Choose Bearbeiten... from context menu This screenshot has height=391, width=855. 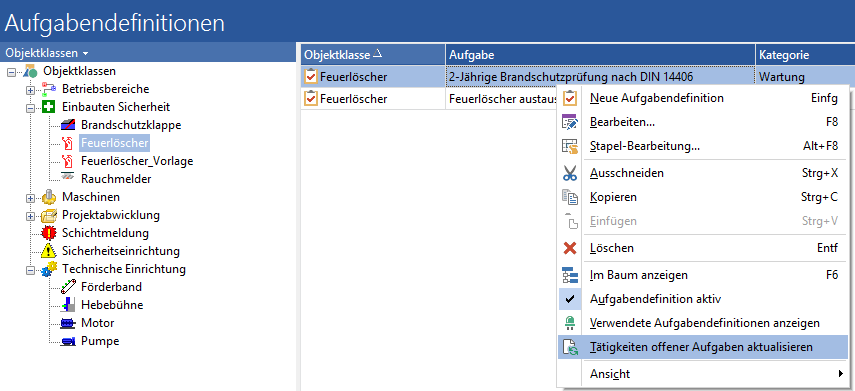703,122
